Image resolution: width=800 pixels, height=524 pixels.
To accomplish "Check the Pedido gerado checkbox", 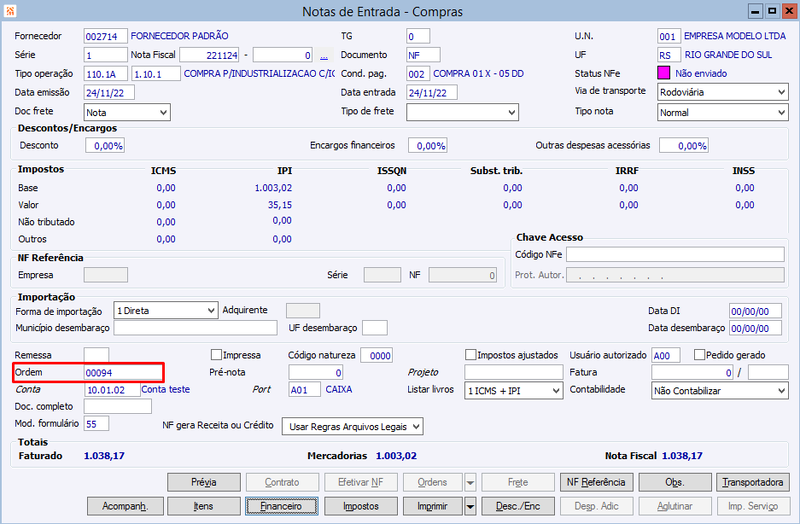I will pos(699,355).
